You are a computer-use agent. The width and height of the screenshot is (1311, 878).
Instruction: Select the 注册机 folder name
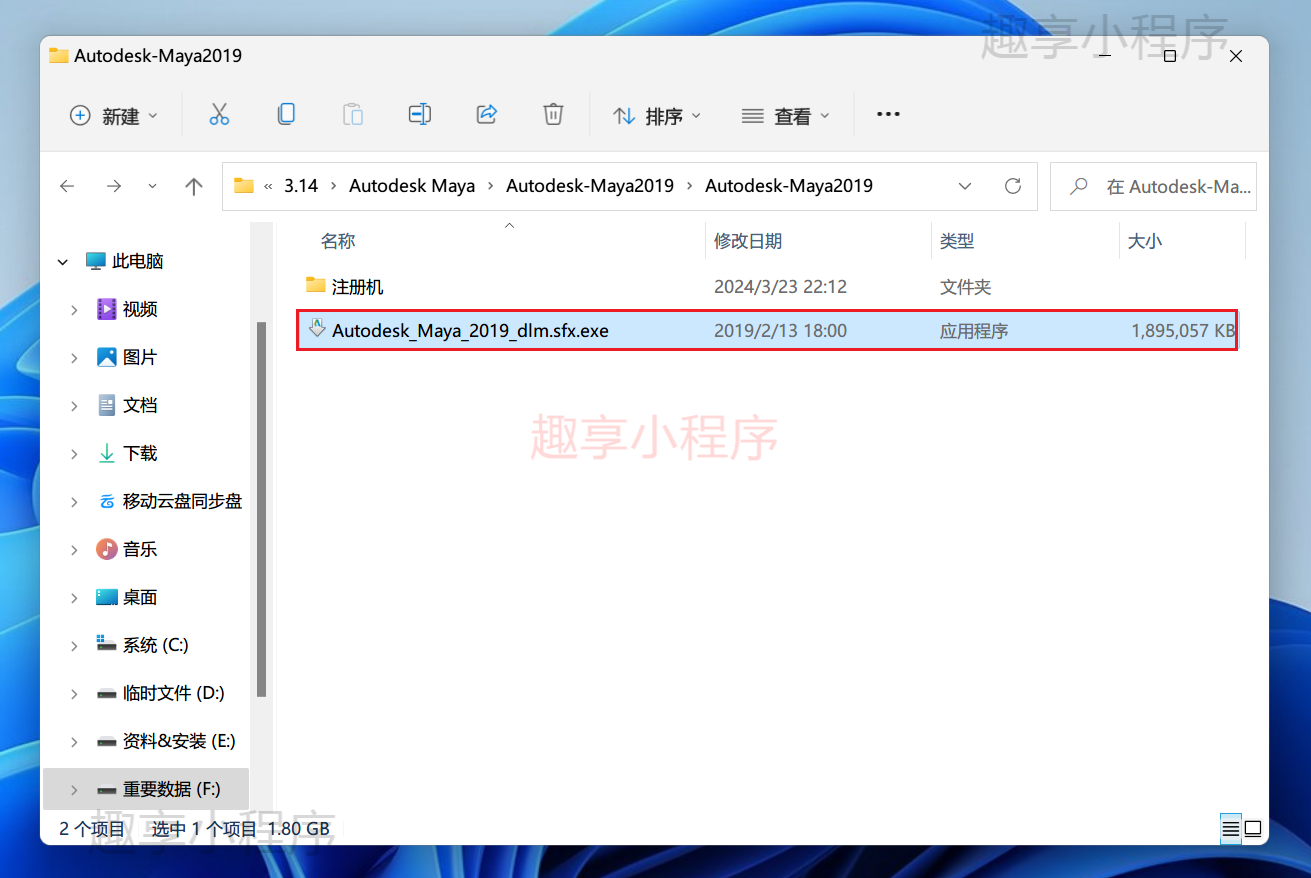click(358, 287)
